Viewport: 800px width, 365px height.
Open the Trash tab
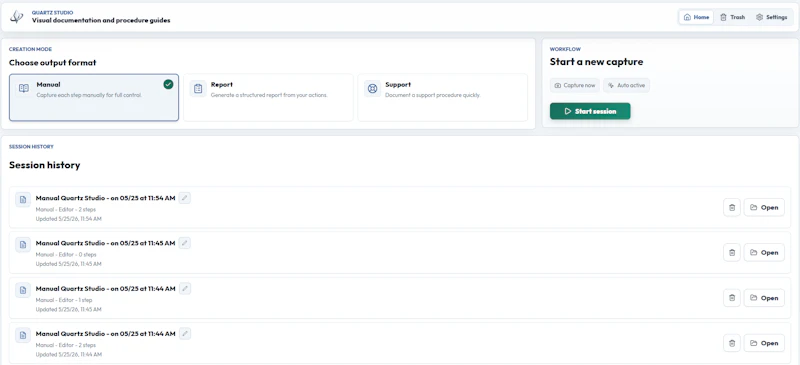click(732, 17)
